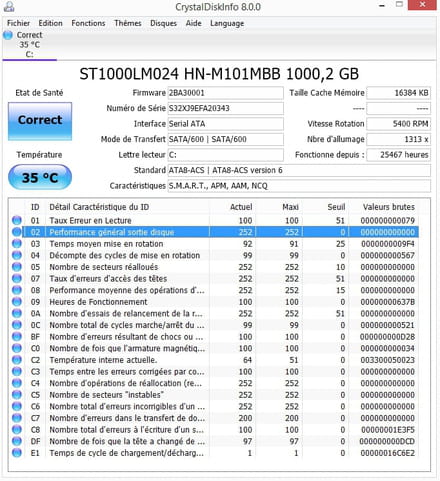Open the Fonctions menu
This screenshot has height=481, width=440.
coord(88,23)
